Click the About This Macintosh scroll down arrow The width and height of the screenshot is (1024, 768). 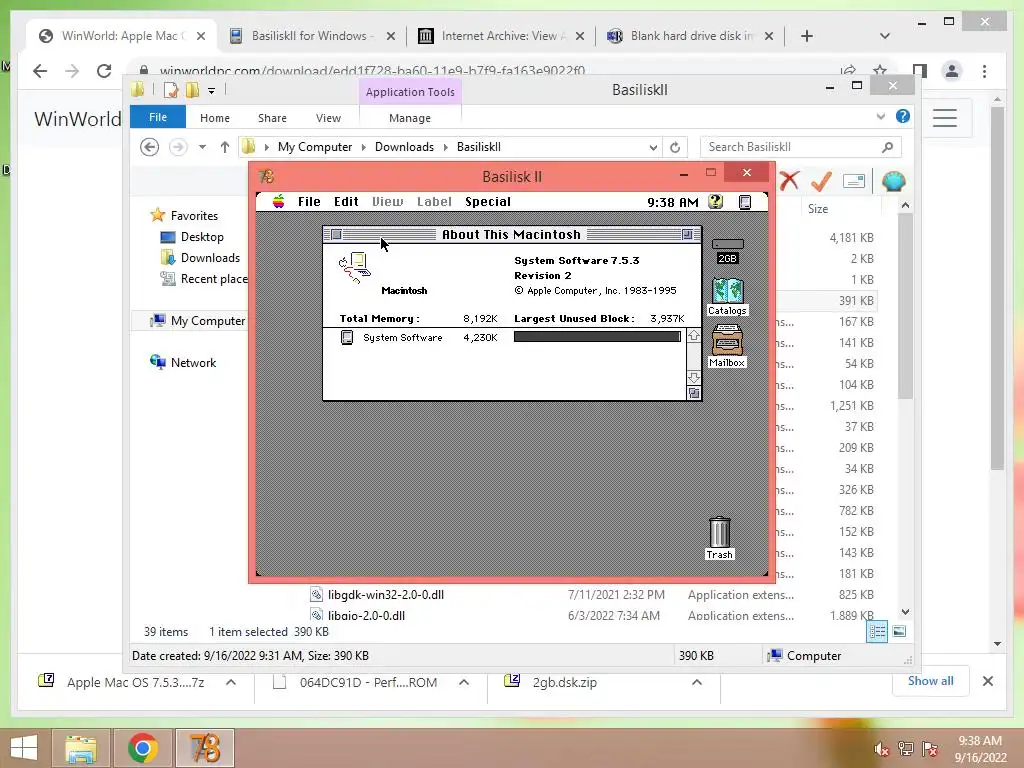(x=694, y=377)
